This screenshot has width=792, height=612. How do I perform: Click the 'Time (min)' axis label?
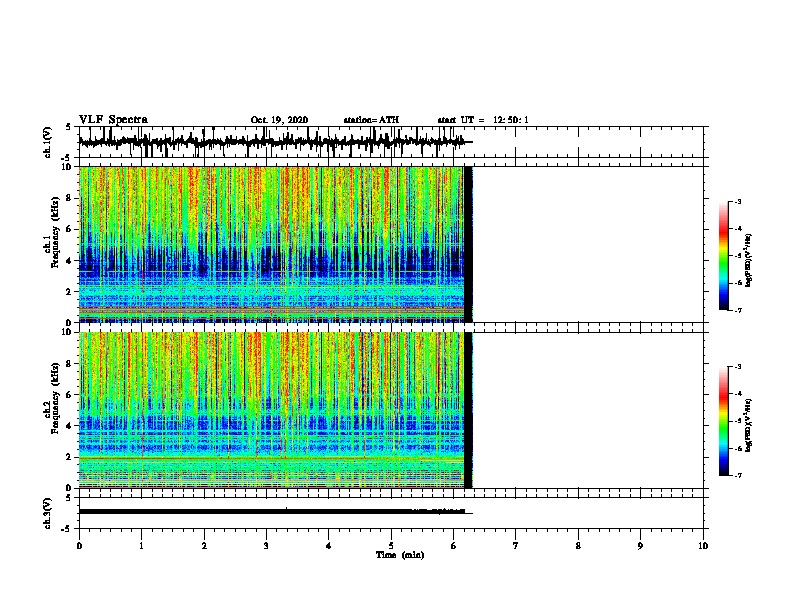coord(400,555)
